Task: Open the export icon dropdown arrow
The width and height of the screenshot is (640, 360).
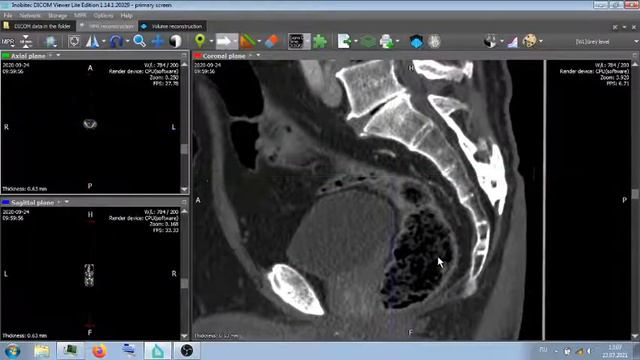Action: 356,42
